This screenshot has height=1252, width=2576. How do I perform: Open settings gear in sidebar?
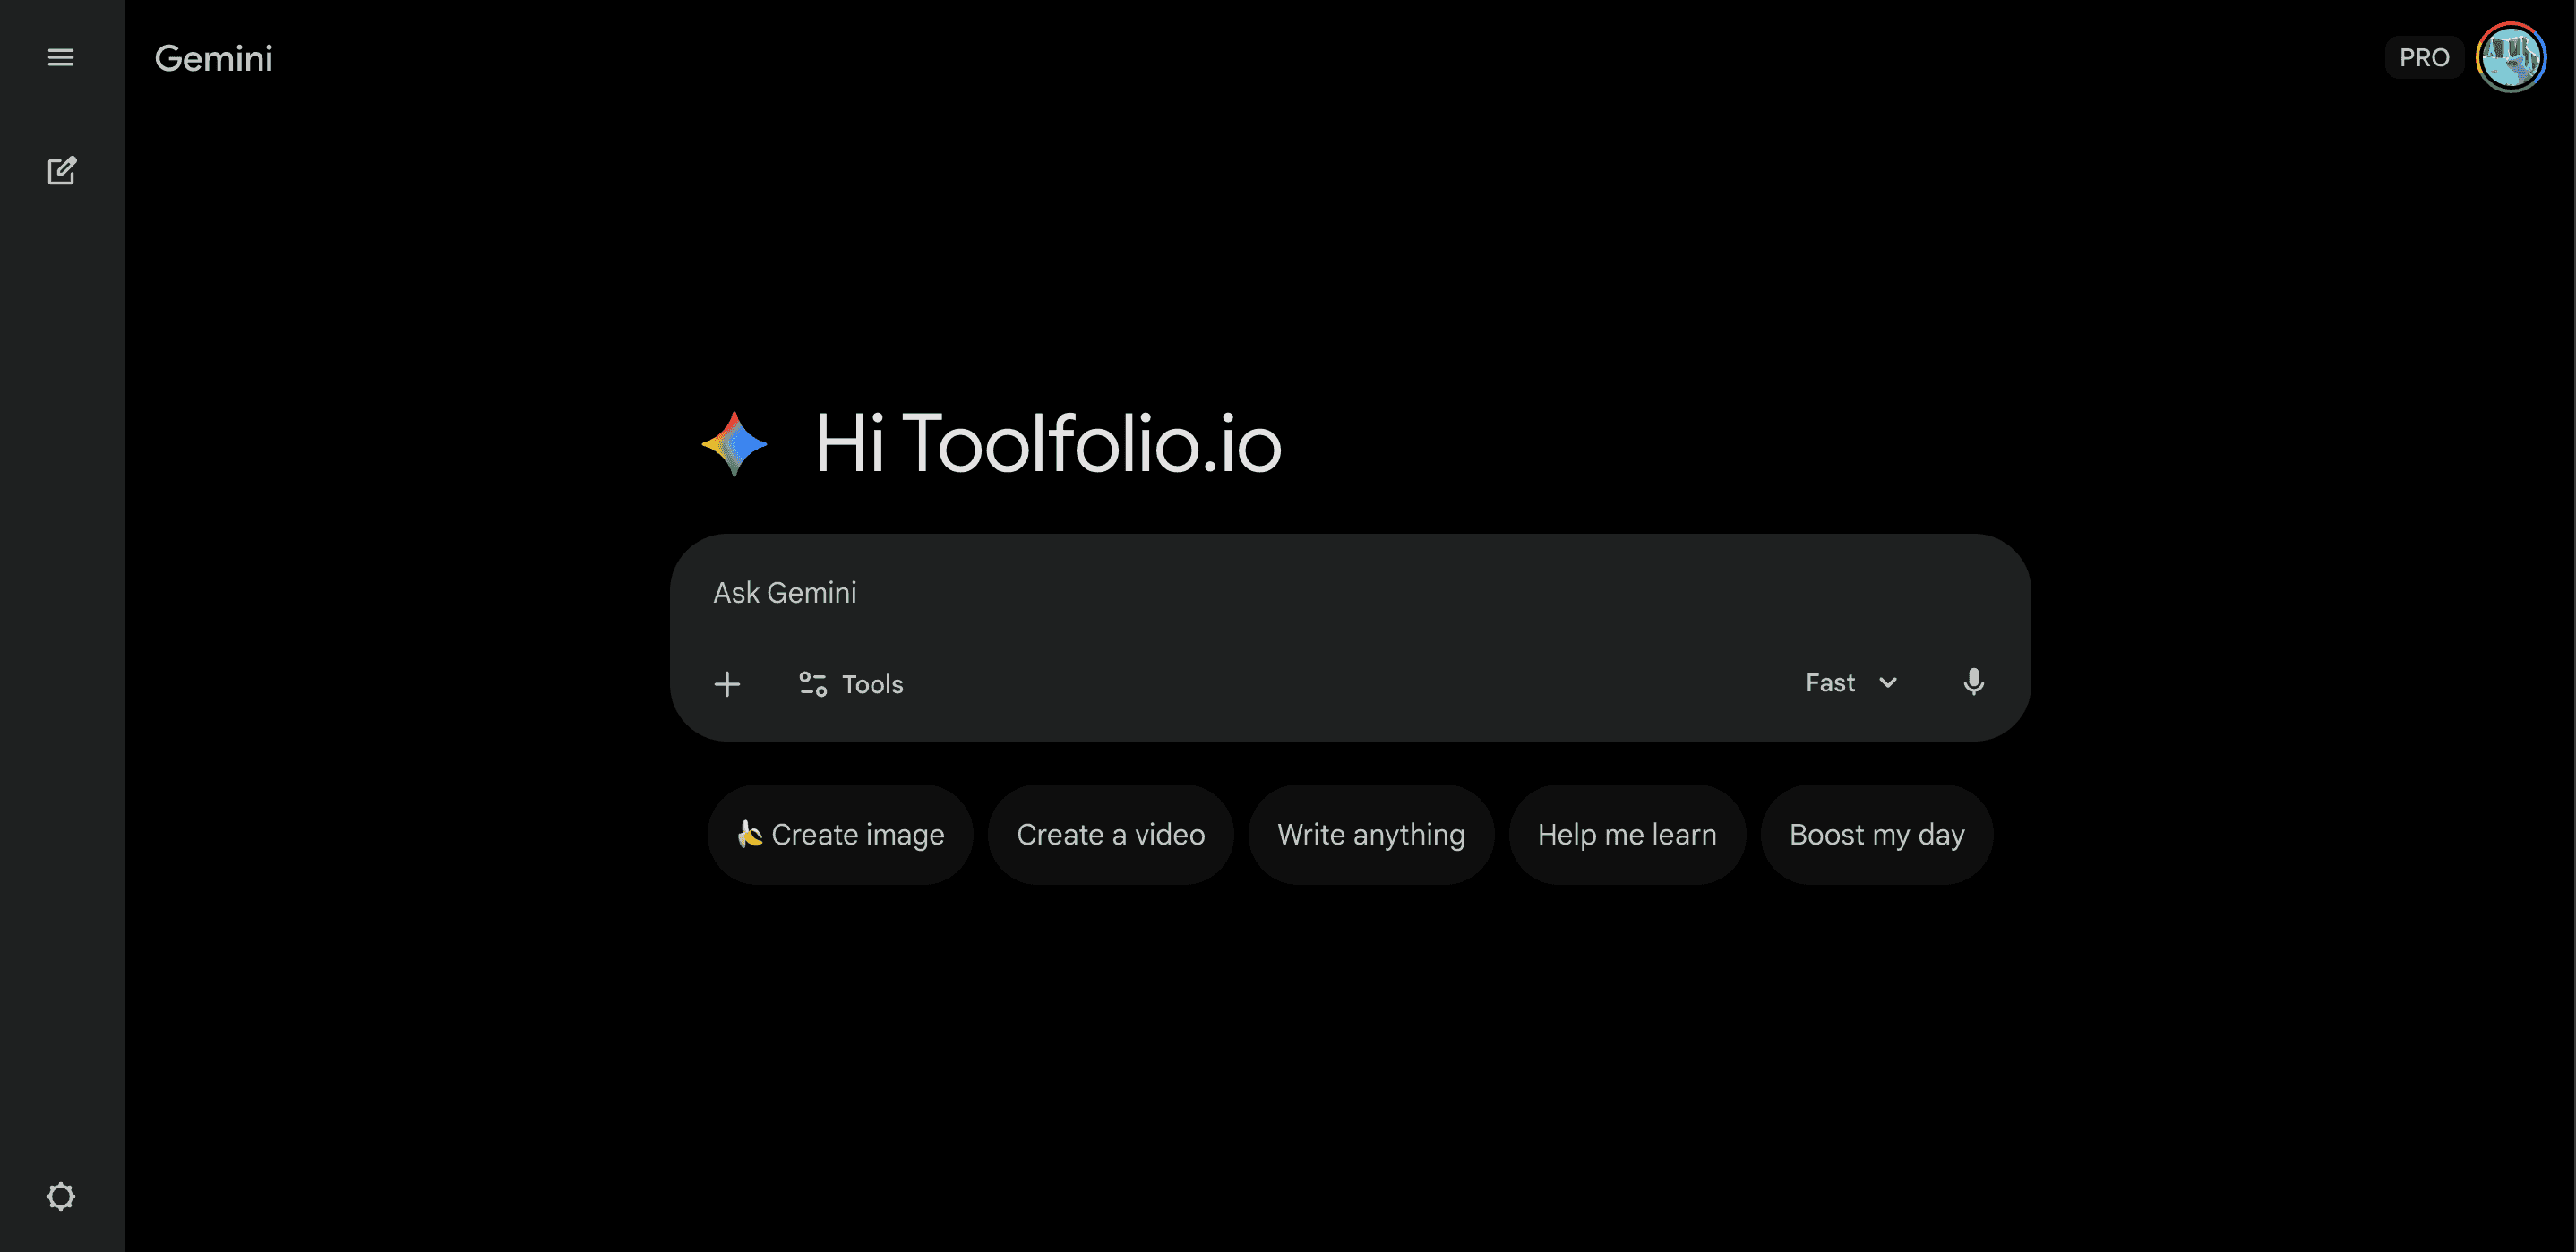click(x=61, y=1196)
